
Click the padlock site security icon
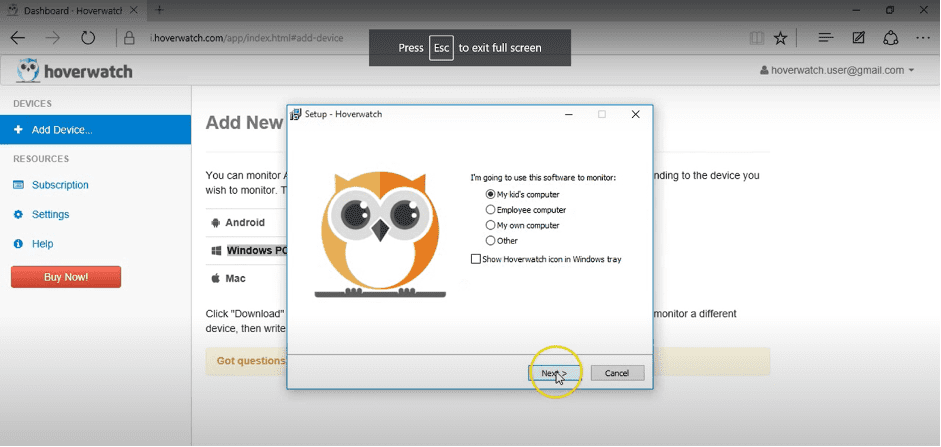point(129,38)
